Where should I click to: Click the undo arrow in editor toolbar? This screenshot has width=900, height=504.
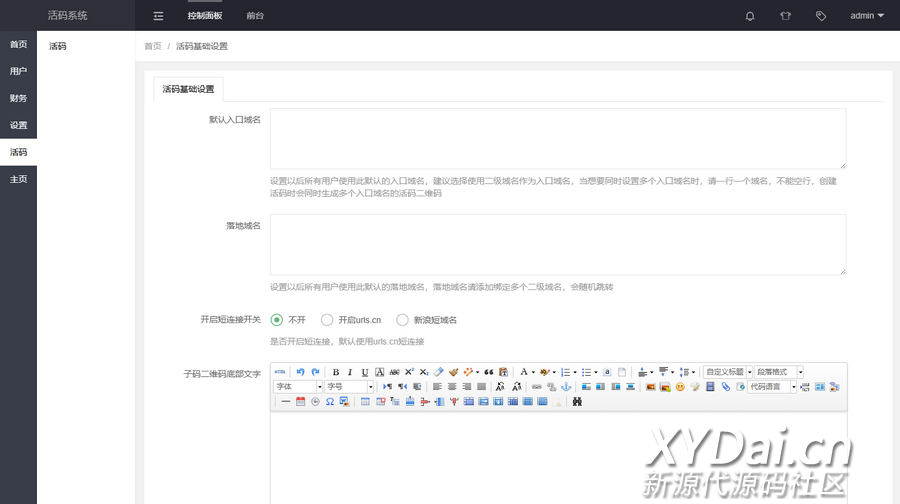point(300,372)
